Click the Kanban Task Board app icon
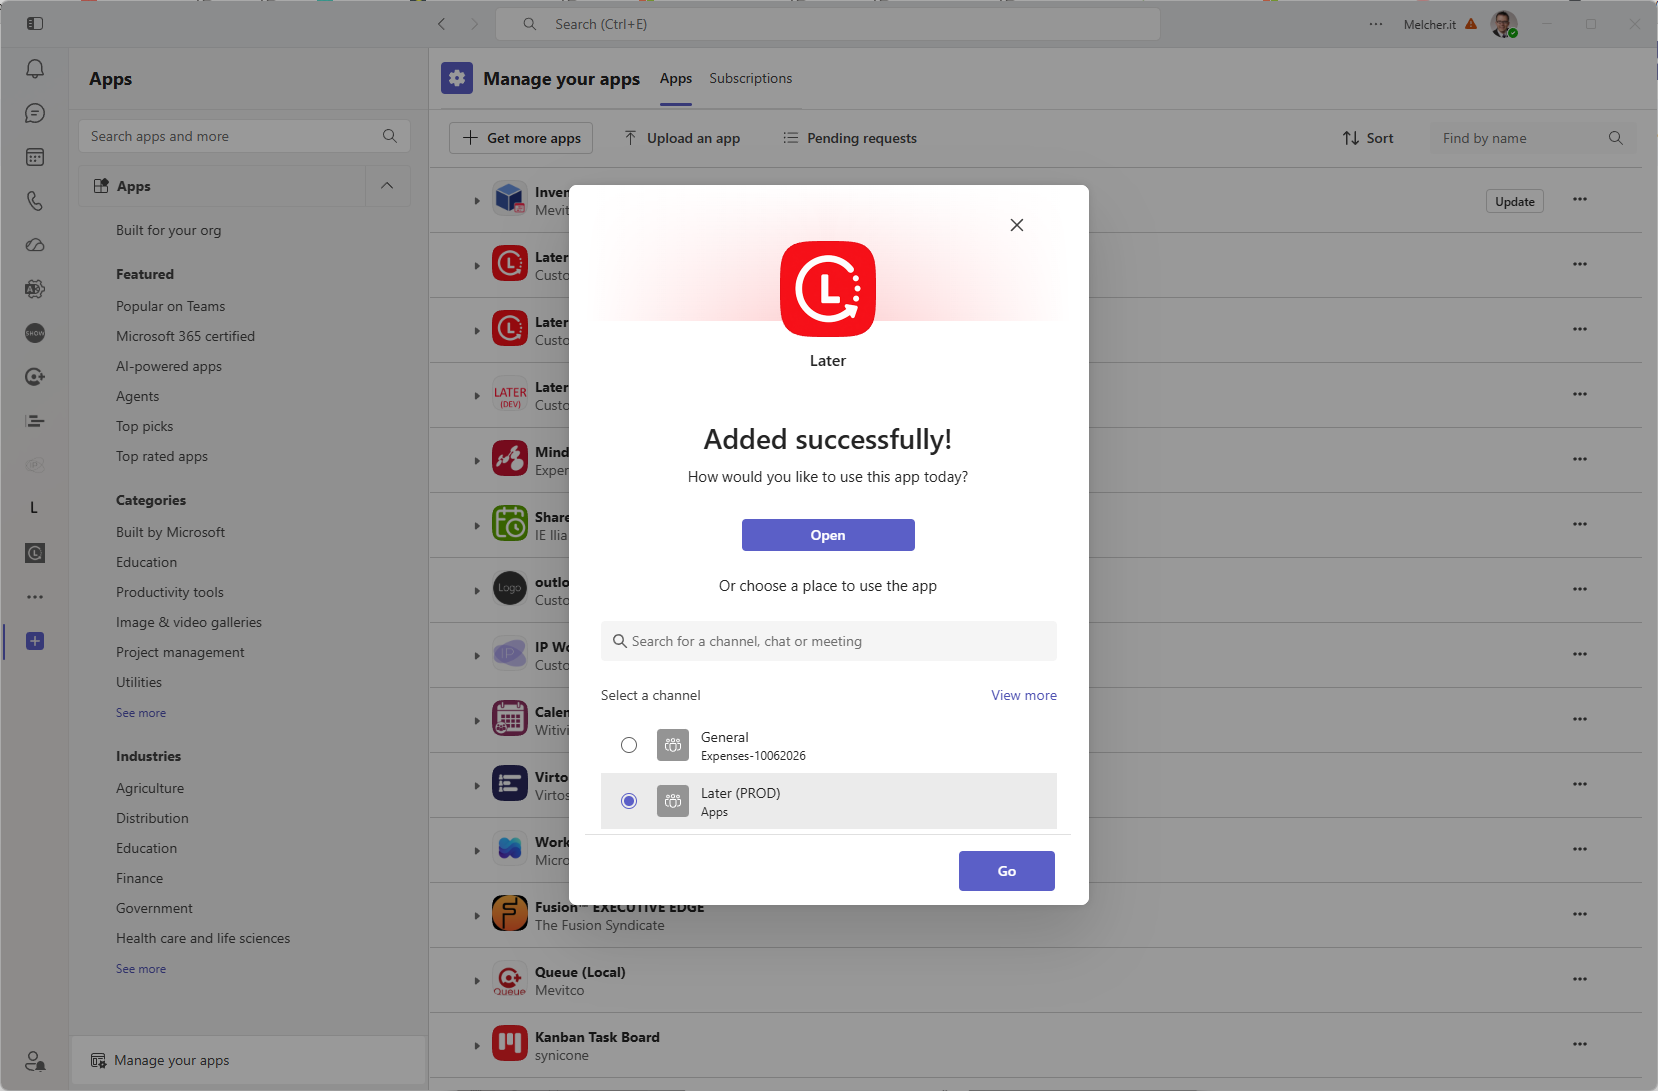The image size is (1658, 1091). point(510,1044)
